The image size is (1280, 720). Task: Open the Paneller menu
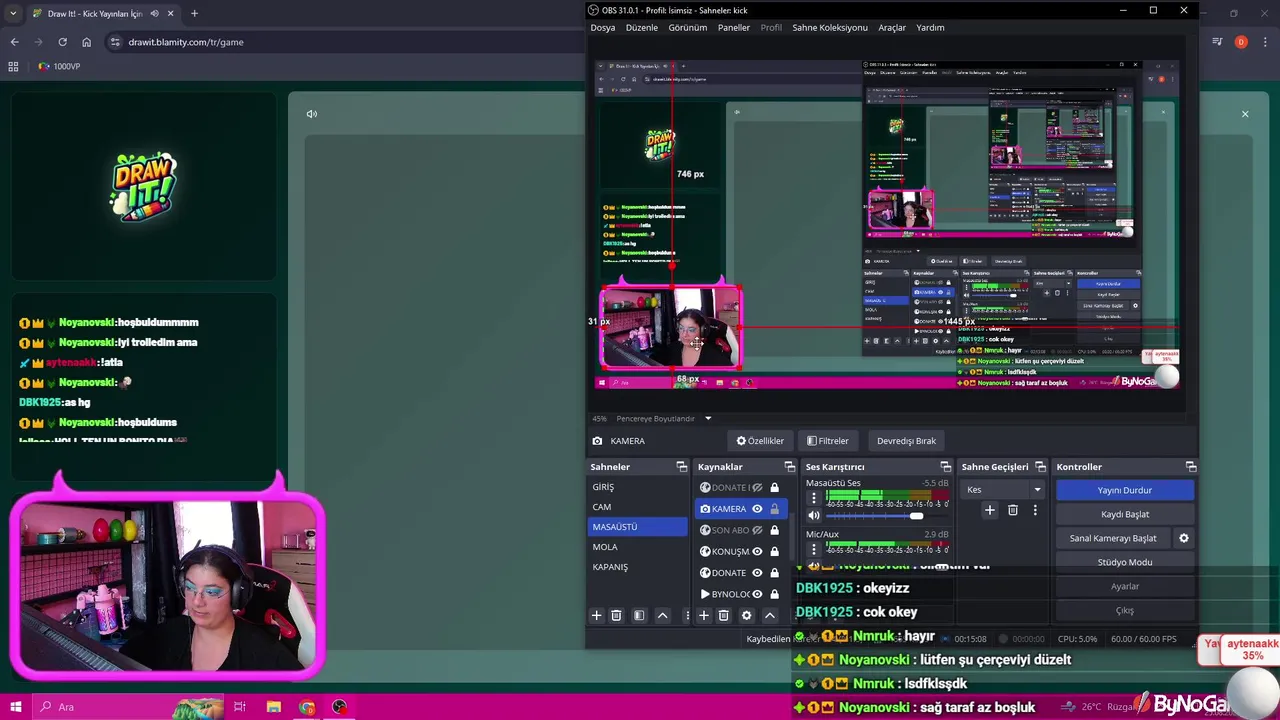[x=734, y=28]
